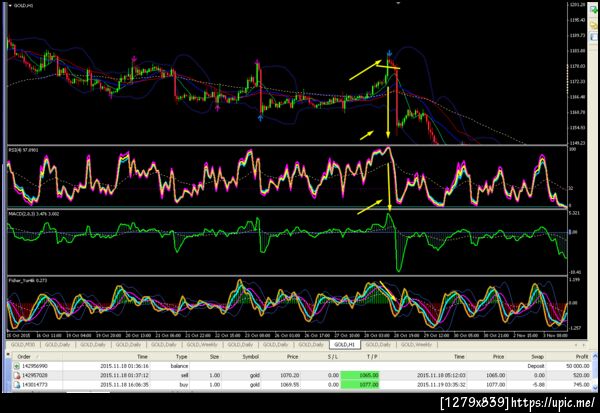Click the Type column header
This screenshot has height=413, width=600.
tap(181, 357)
